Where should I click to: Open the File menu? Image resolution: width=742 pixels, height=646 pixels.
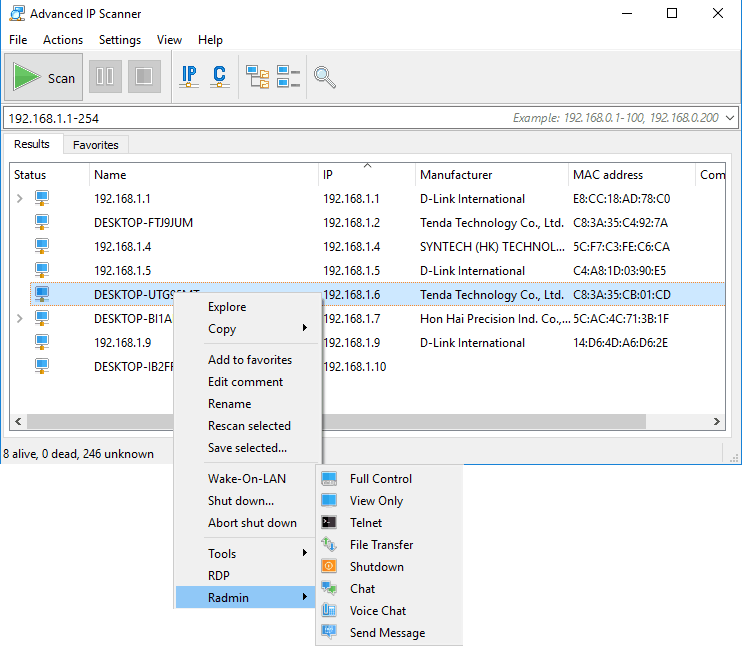pyautogui.click(x=18, y=40)
